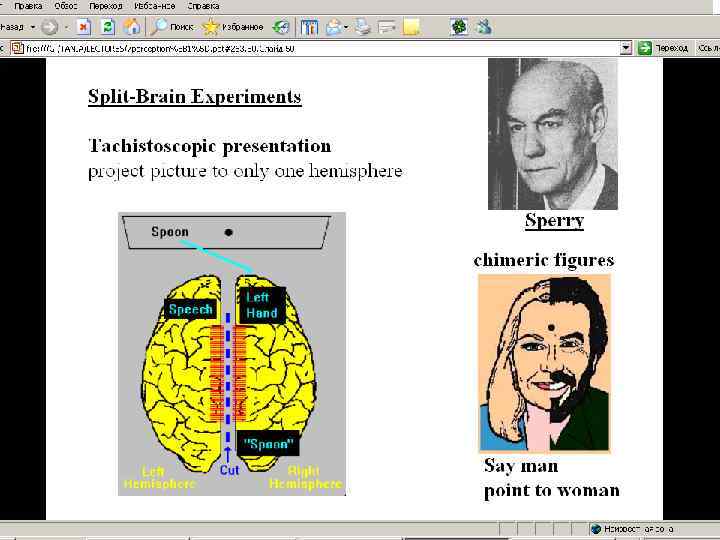Open the Поиск search panel
This screenshot has width=720, height=540.
point(173,27)
